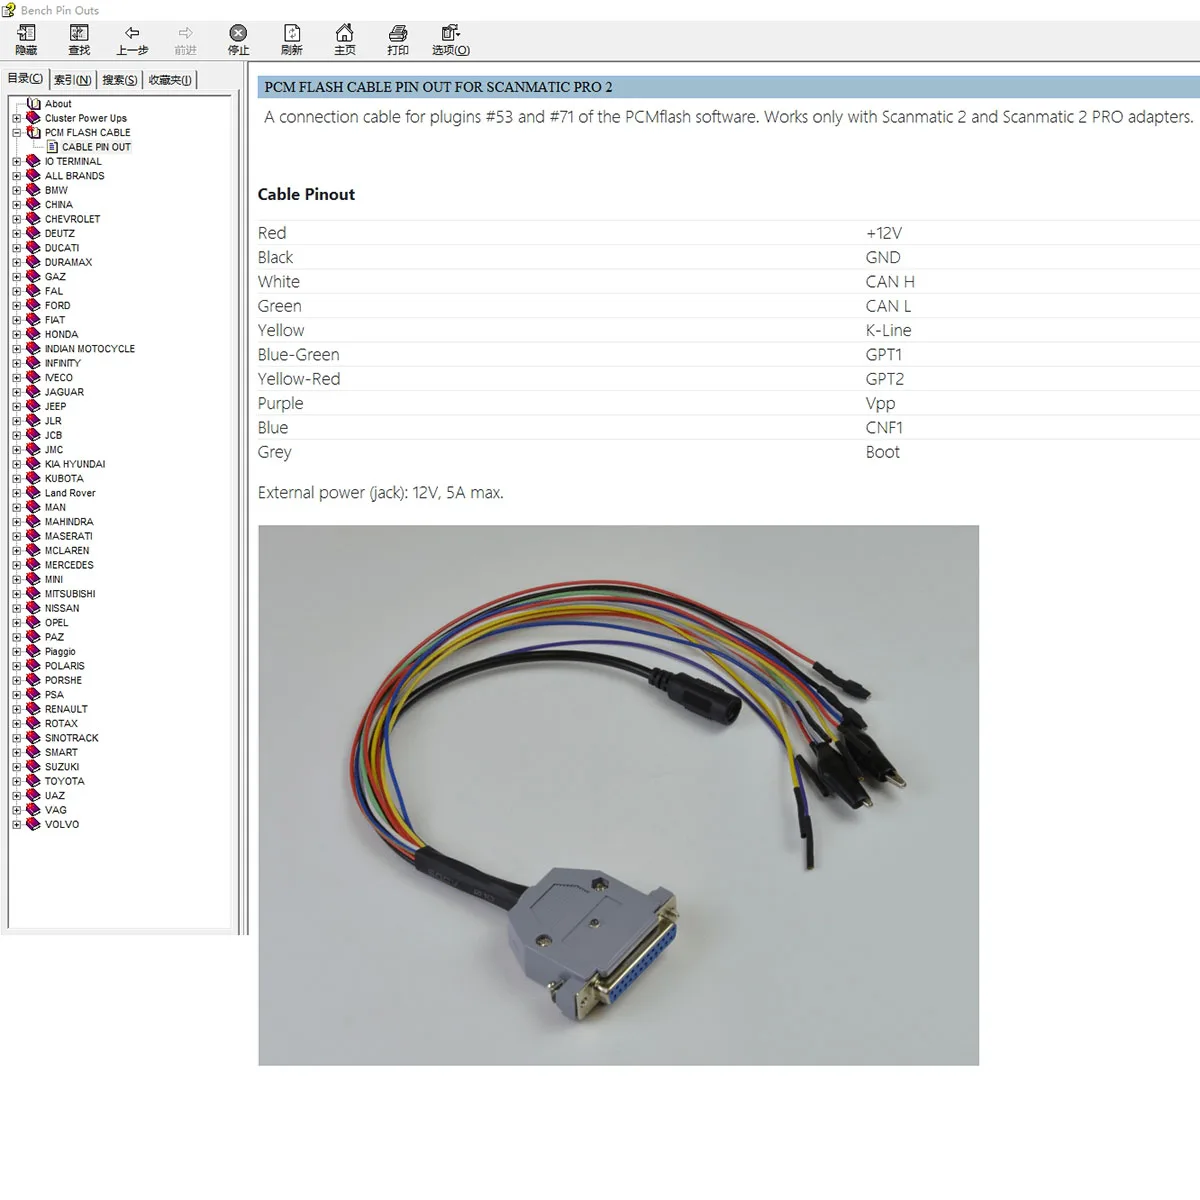1200x1200 pixels.
Task: Click the cable photo in content pane
Action: (x=618, y=795)
